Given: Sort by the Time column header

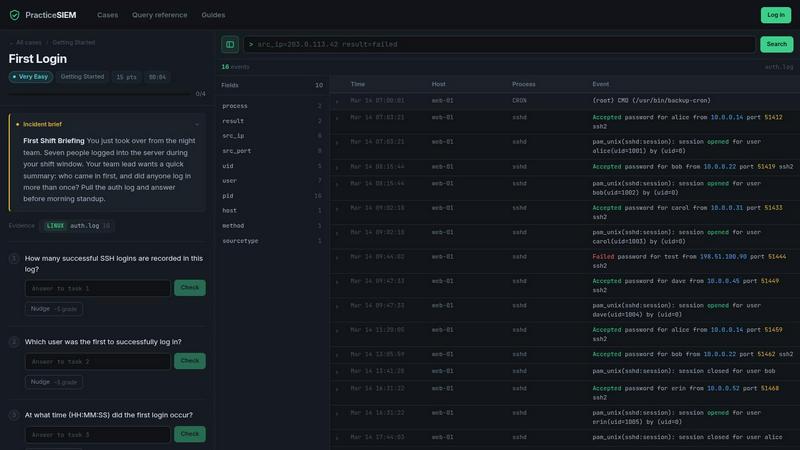Looking at the screenshot, I should [x=358, y=84].
